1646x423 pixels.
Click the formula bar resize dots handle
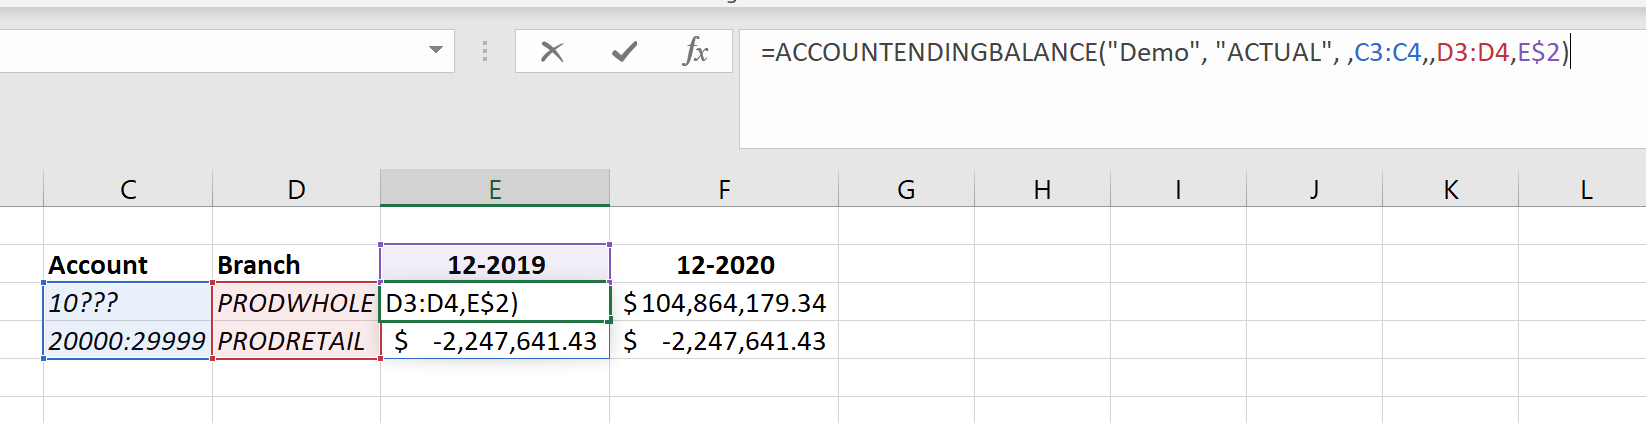point(485,51)
